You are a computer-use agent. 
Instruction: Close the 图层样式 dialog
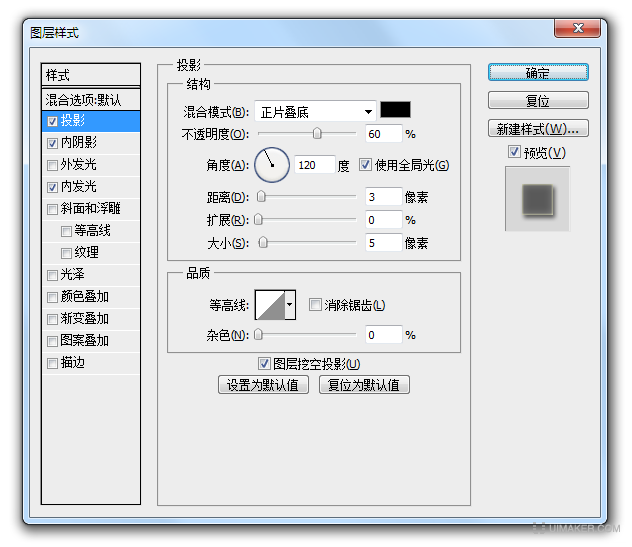(578, 28)
